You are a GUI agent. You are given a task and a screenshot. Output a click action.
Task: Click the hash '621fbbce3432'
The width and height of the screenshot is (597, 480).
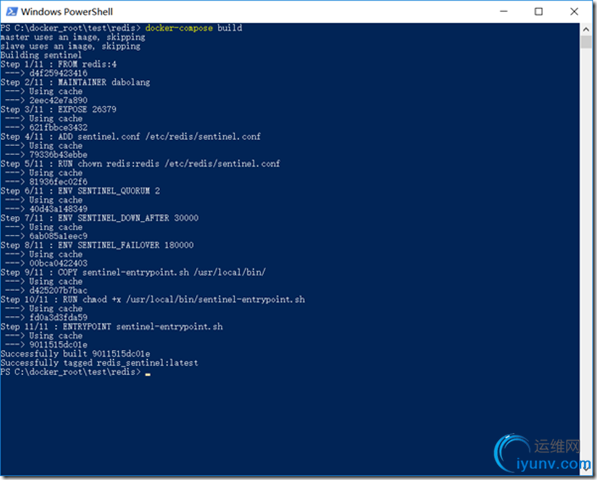[x=58, y=128]
